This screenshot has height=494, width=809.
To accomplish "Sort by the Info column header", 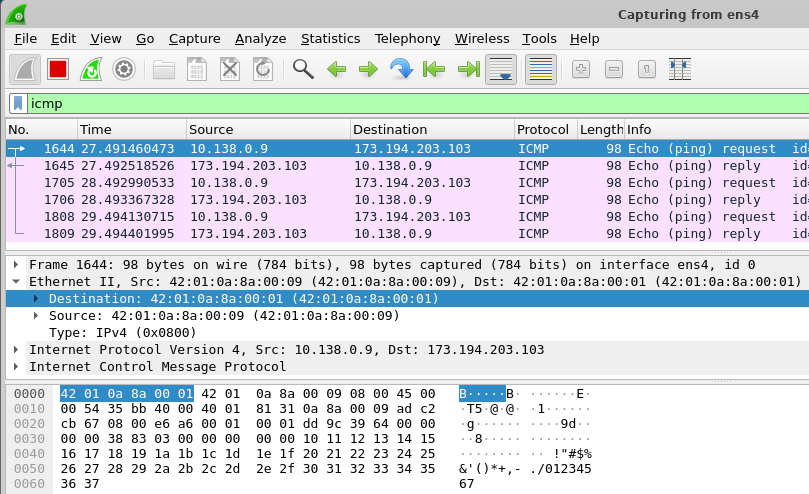I will 717,130.
